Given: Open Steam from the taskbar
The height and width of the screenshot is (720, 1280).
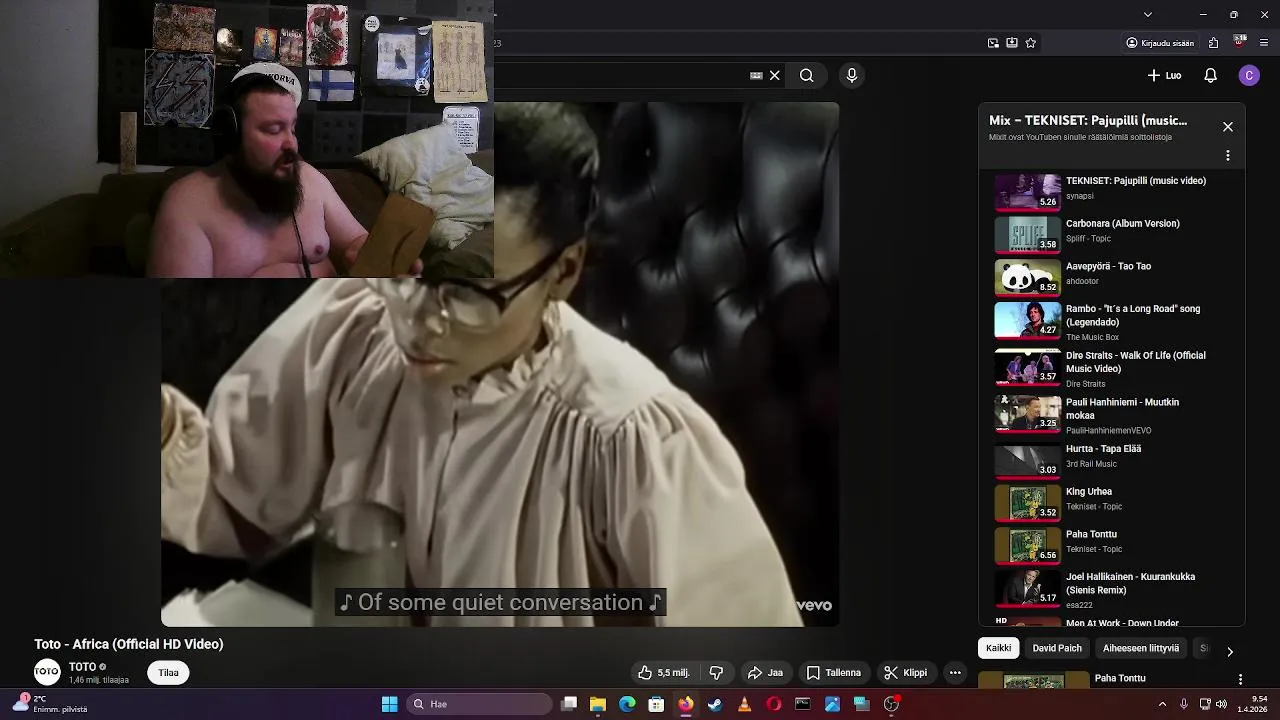Looking at the screenshot, I should (x=715, y=704).
